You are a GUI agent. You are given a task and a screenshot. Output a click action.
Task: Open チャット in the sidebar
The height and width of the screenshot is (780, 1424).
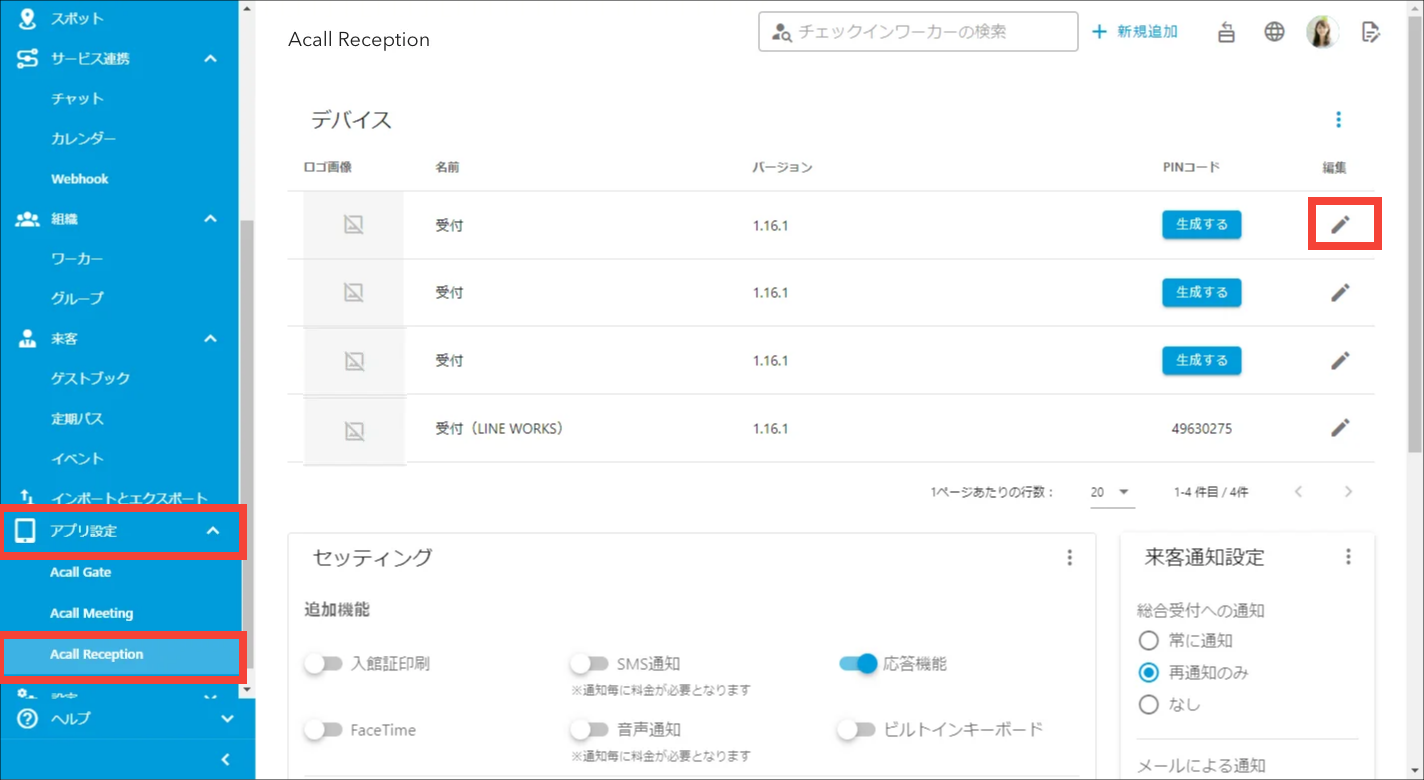(x=77, y=99)
